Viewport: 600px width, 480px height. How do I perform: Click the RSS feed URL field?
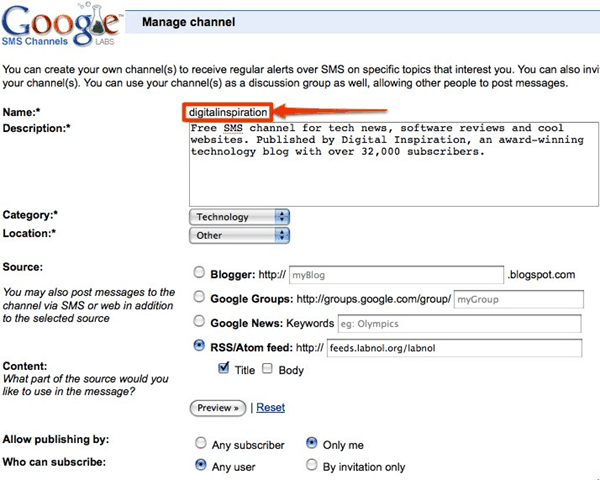click(455, 348)
